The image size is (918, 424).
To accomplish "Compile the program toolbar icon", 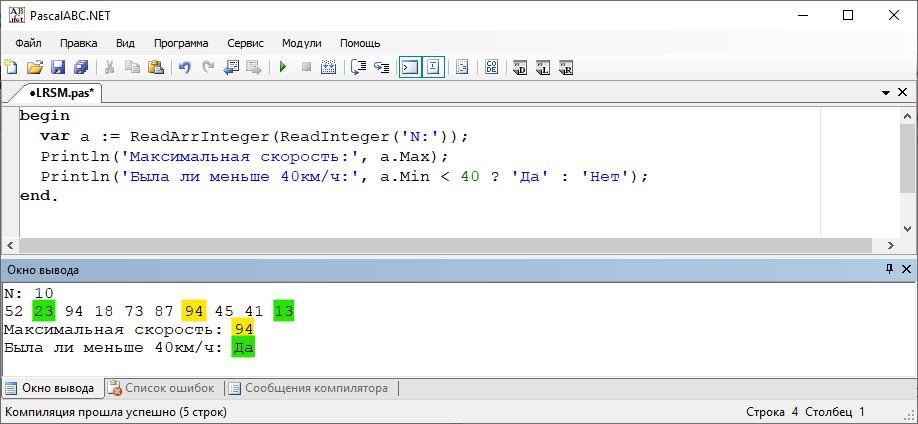I will coord(328,67).
